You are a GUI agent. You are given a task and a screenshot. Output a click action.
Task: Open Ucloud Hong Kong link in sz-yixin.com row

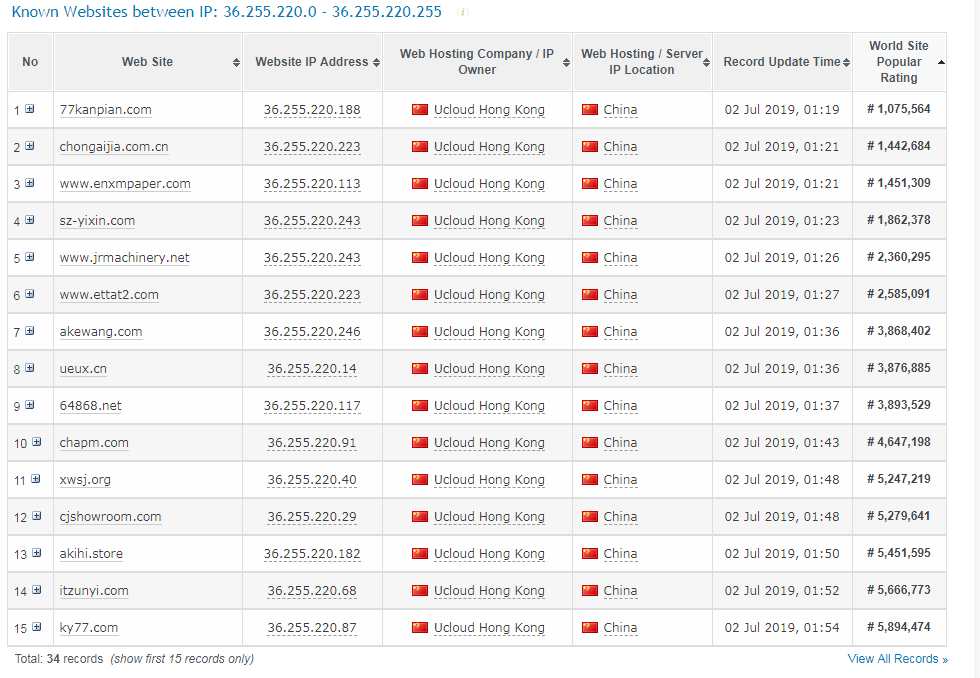(x=489, y=221)
